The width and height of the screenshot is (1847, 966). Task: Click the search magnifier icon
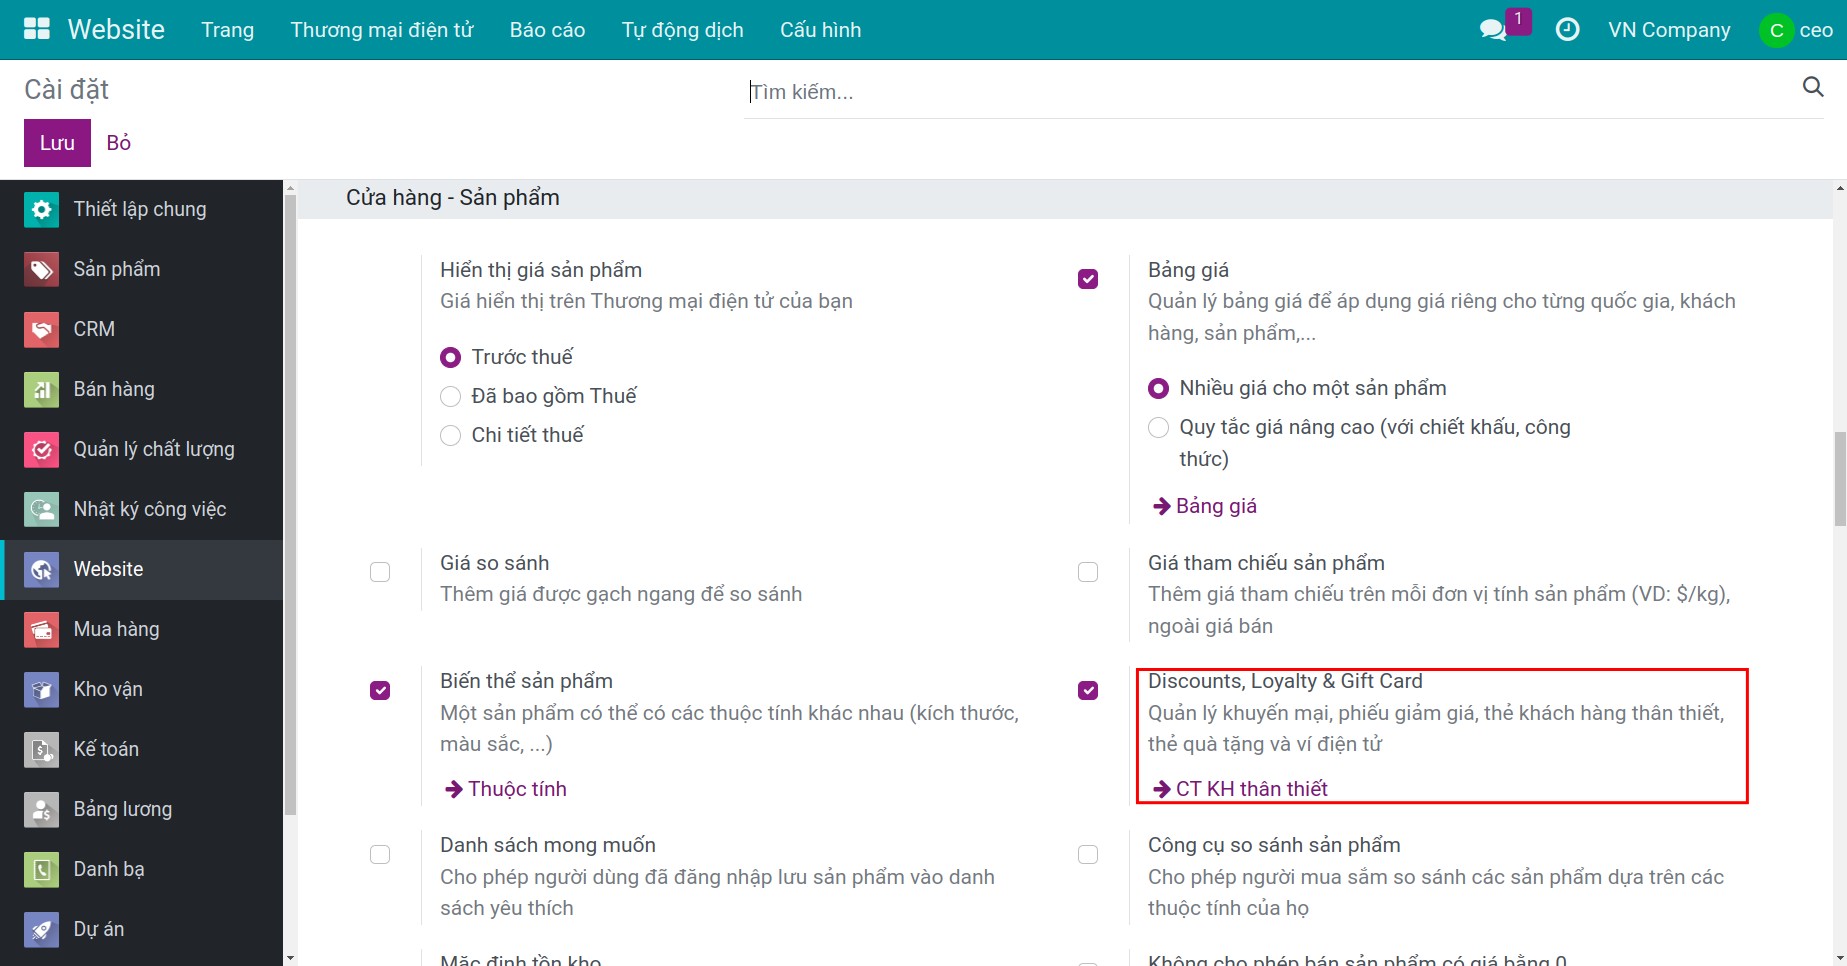1812,87
